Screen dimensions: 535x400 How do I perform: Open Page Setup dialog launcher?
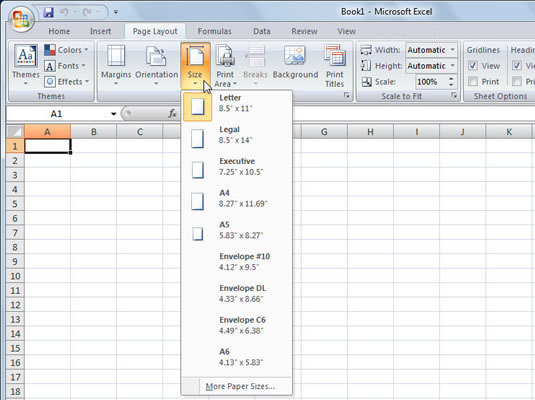point(347,96)
